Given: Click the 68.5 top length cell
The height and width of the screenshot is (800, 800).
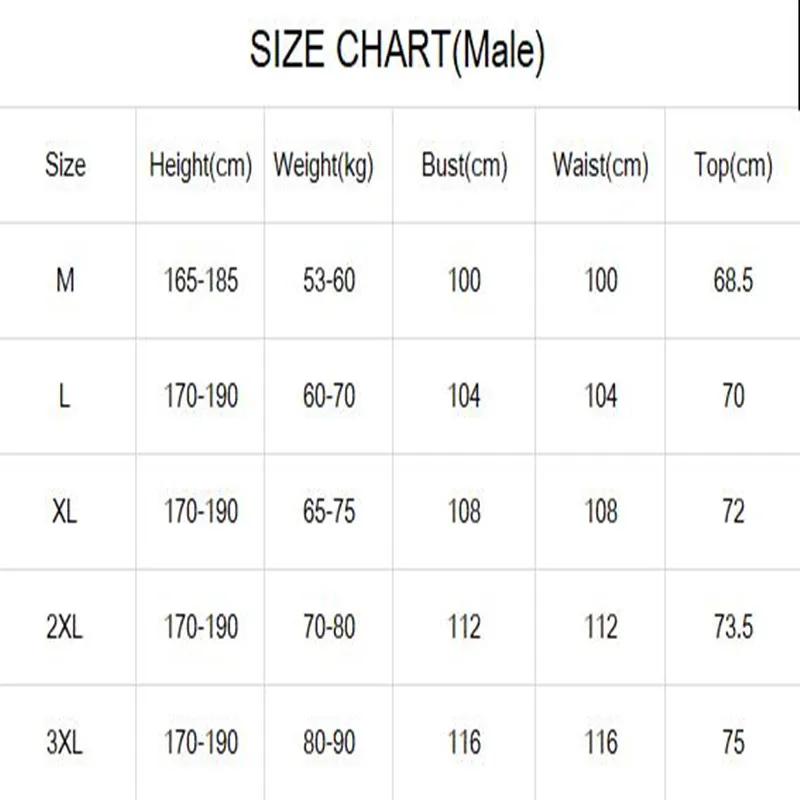Looking at the screenshot, I should [x=733, y=281].
